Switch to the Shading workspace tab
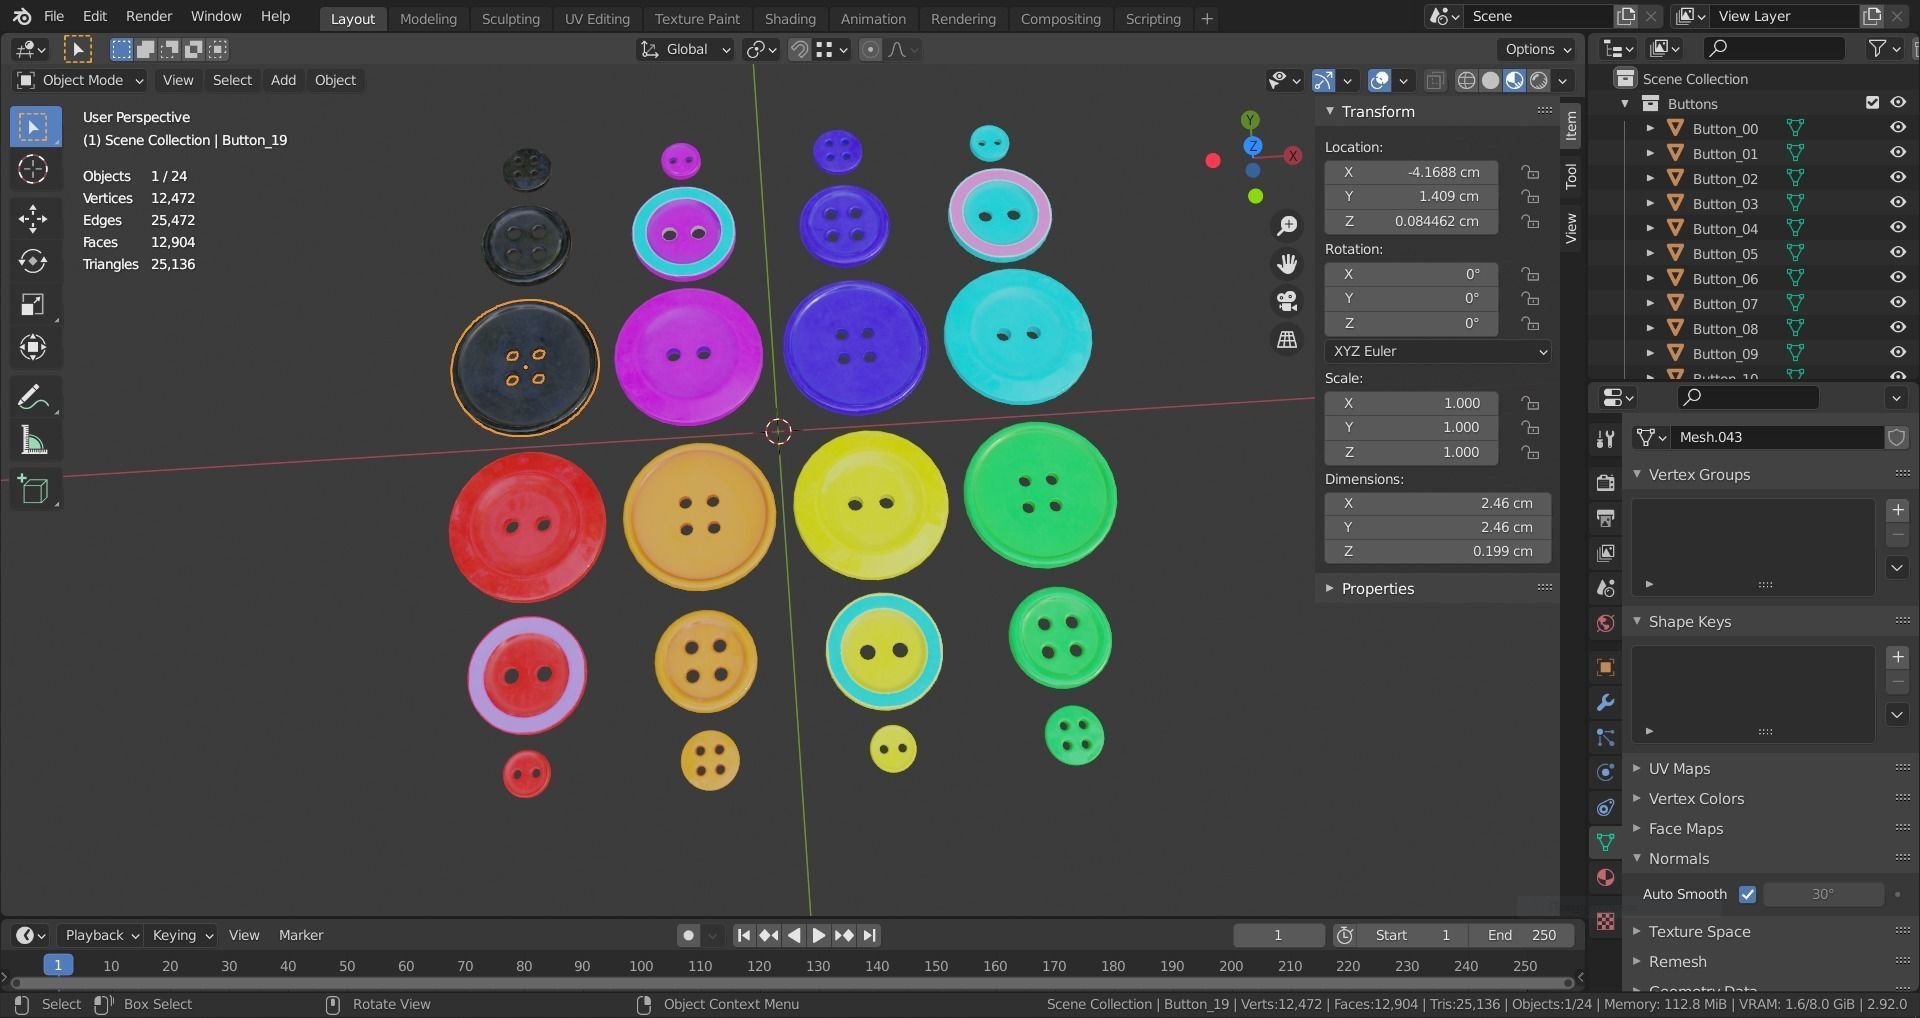The width and height of the screenshot is (1920, 1018). coord(790,18)
